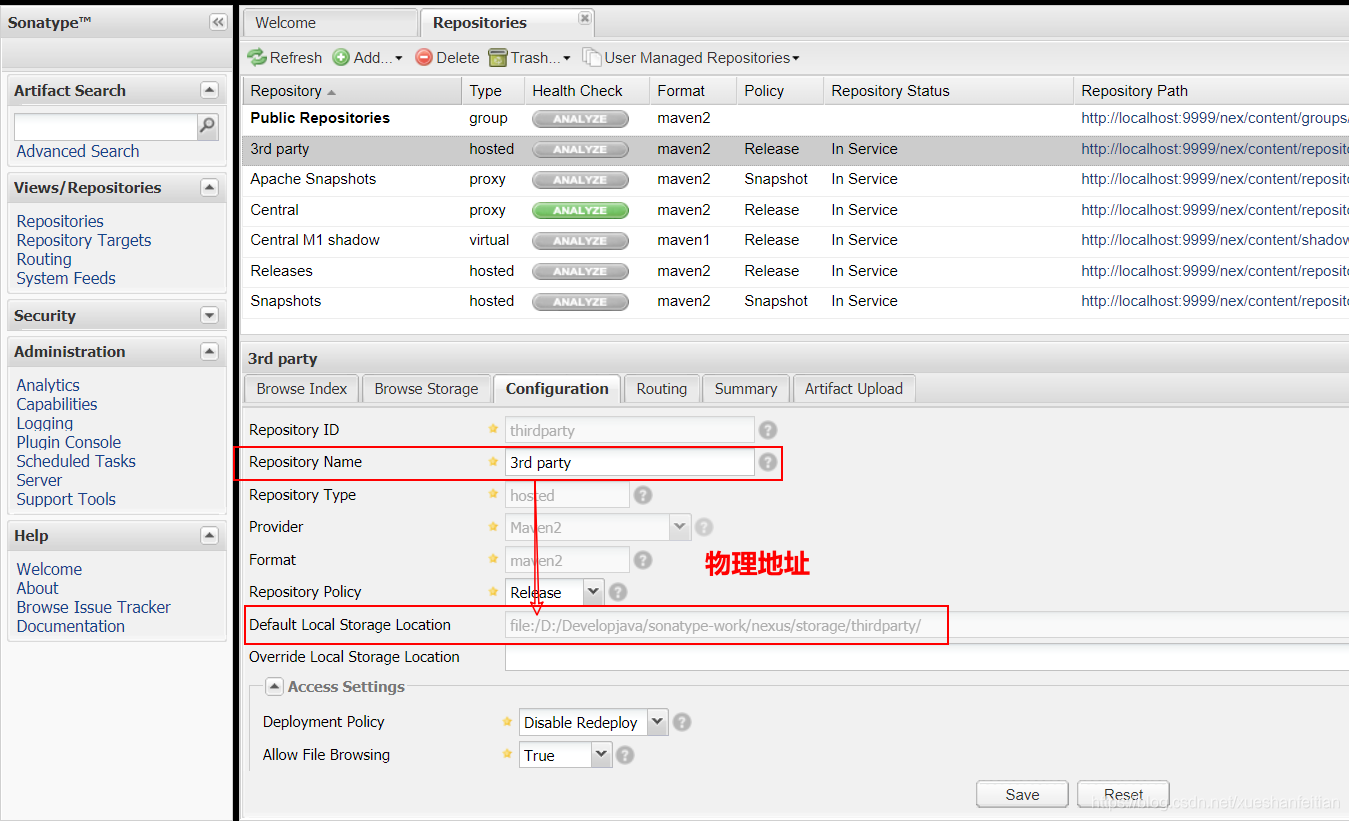Open Advanced Search link
Viewport: 1349px width, 821px height.
pos(78,151)
